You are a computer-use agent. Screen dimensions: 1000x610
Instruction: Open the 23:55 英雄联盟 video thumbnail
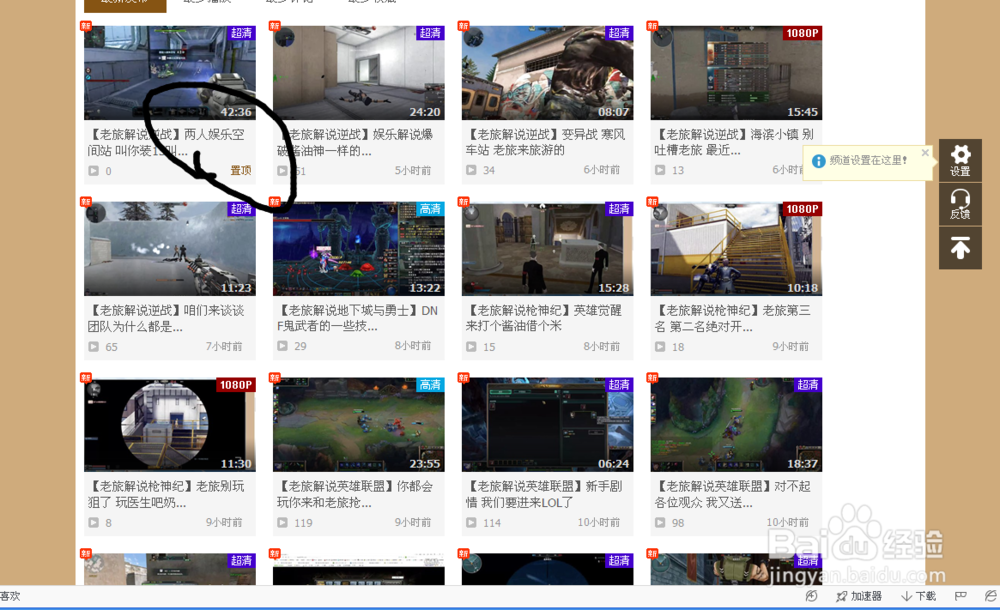(358, 425)
